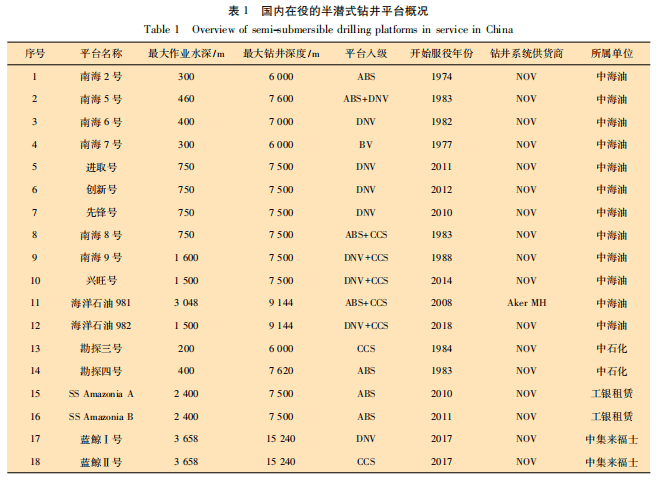Click classification ABS+CCS in 南海 8 号 row
The width and height of the screenshot is (659, 481).
(x=366, y=235)
